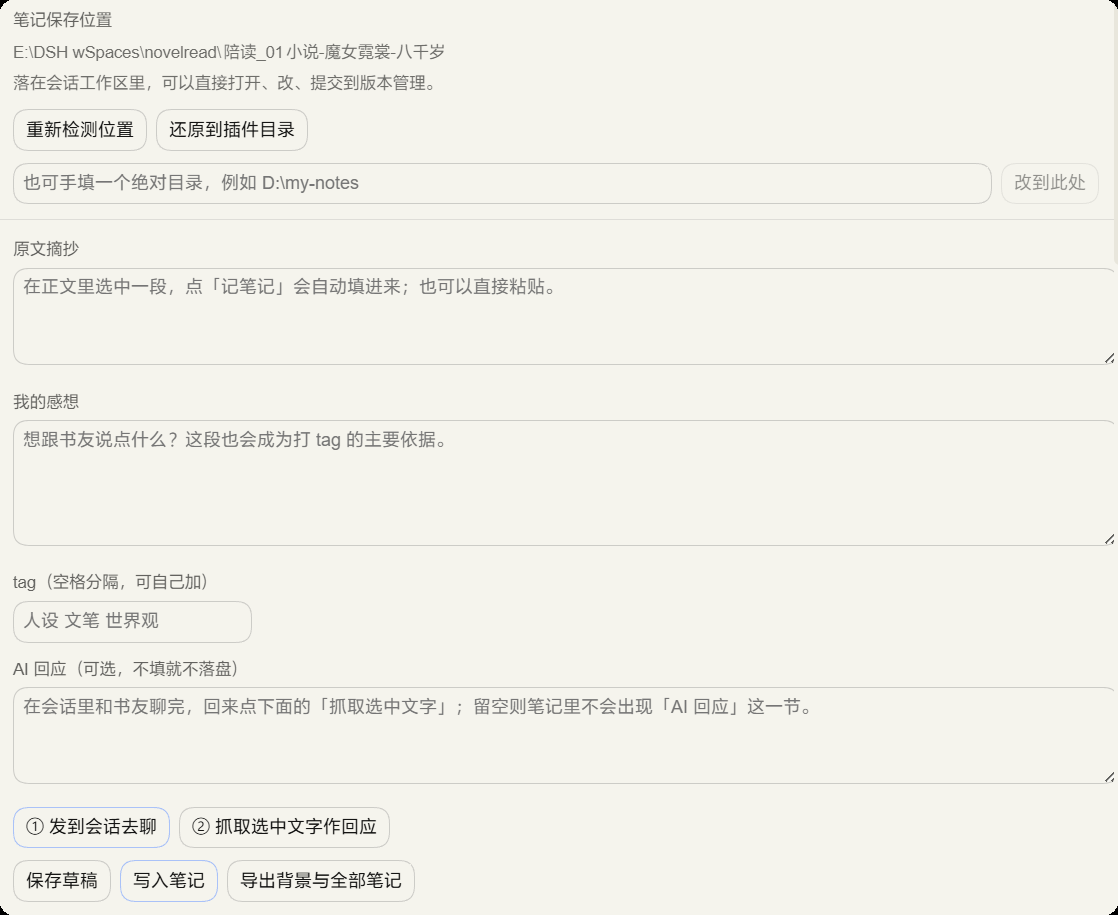Click the 写入笔记 button

tap(169, 881)
